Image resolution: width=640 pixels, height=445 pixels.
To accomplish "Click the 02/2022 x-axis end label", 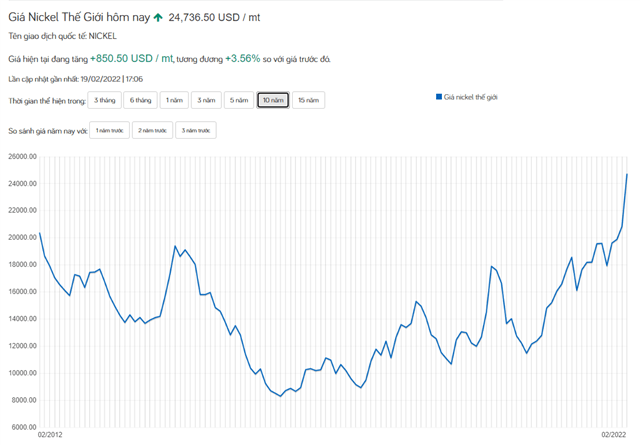I will point(614,435).
